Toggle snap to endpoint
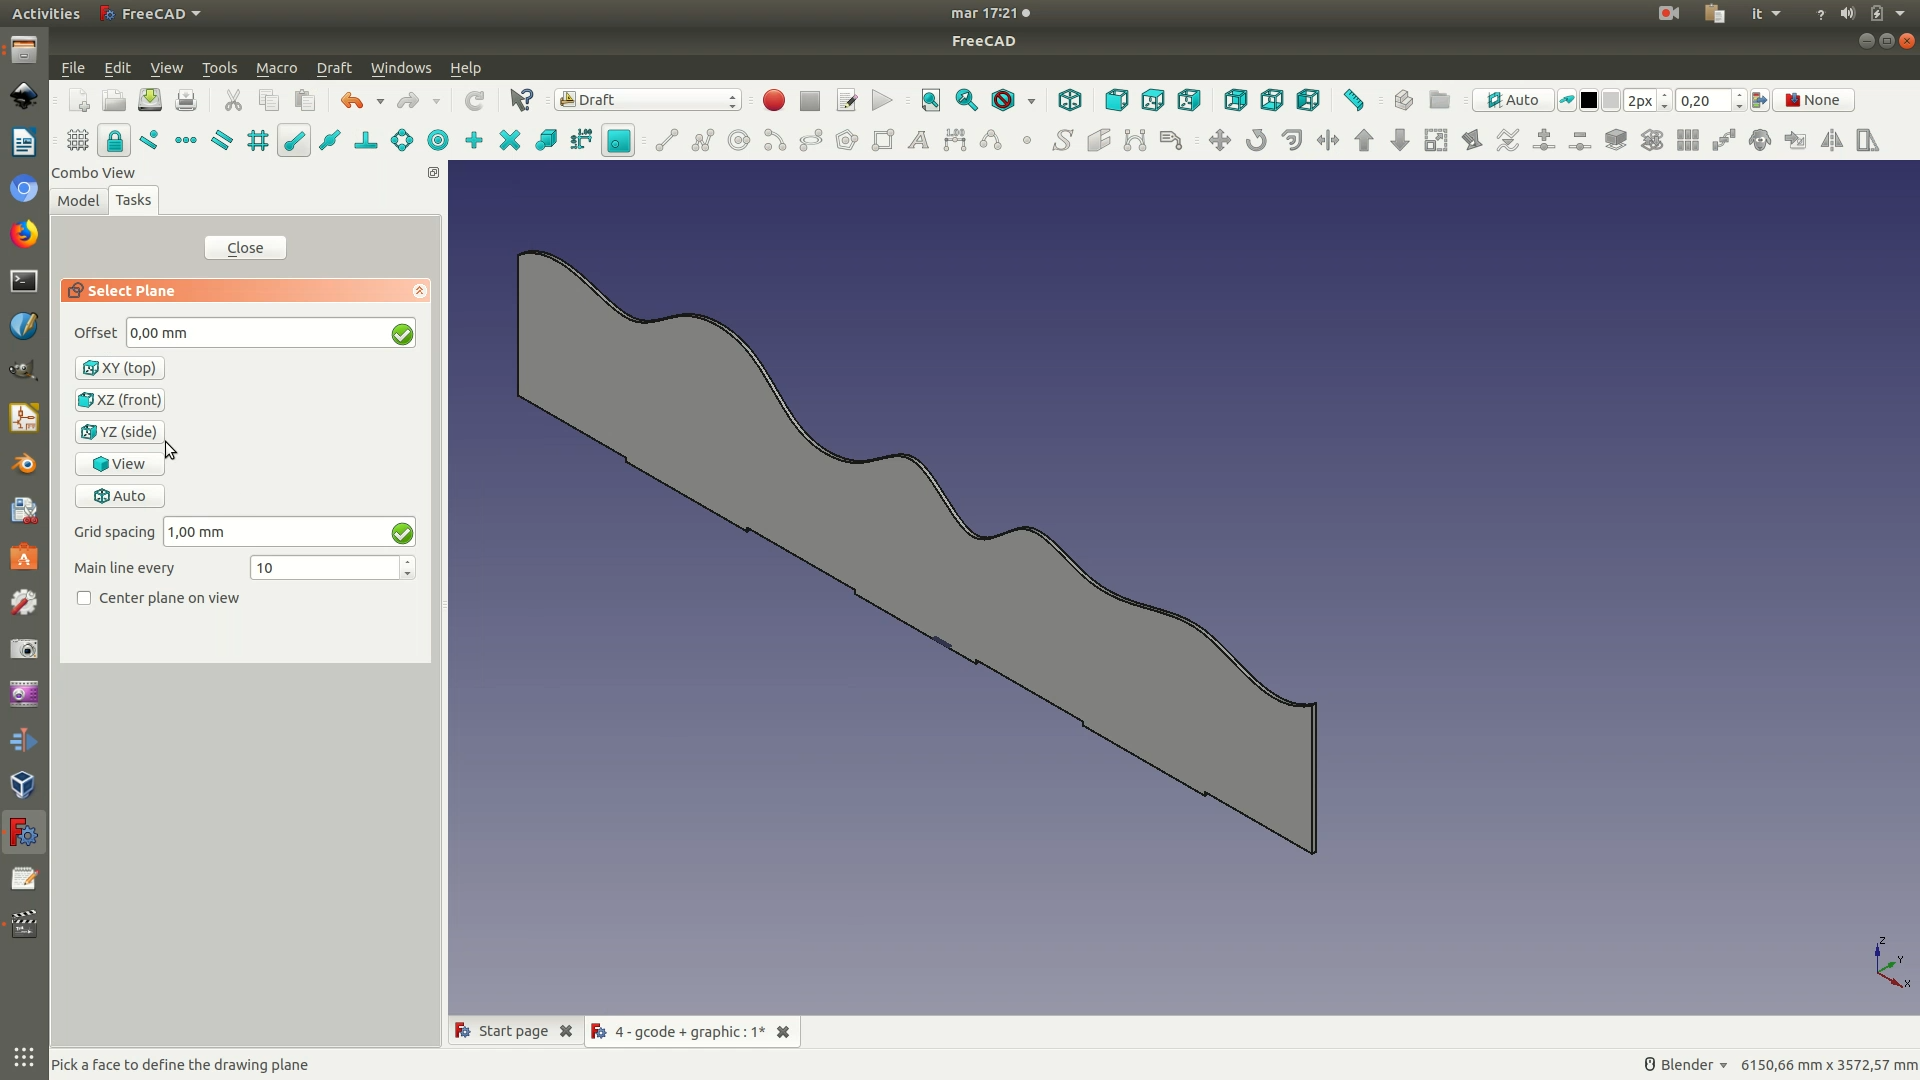The height and width of the screenshot is (1080, 1920). pyautogui.click(x=294, y=141)
